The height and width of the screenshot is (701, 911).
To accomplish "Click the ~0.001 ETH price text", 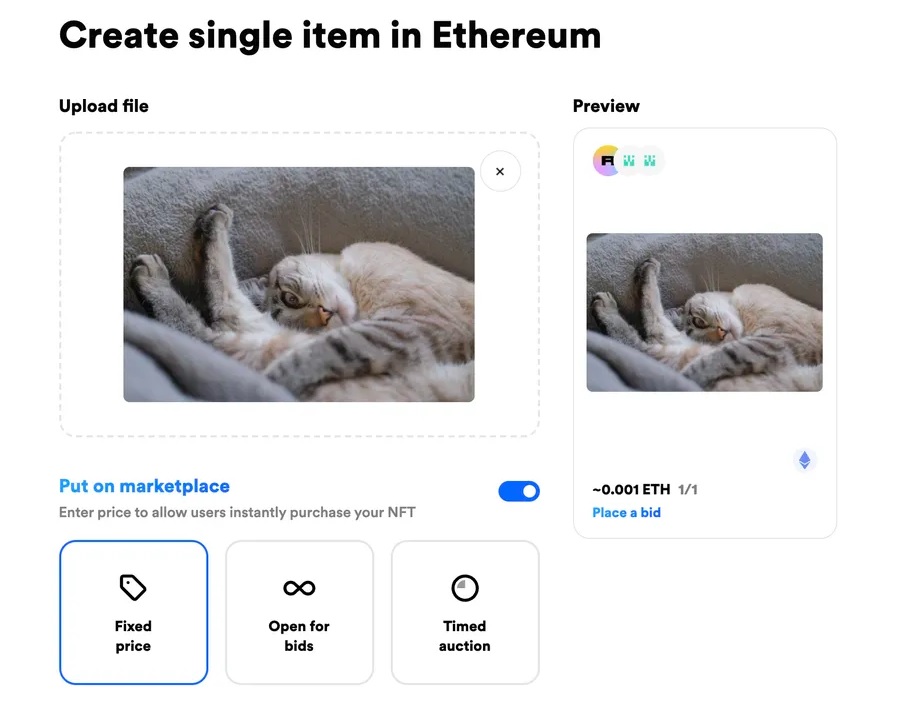I will tap(631, 490).
